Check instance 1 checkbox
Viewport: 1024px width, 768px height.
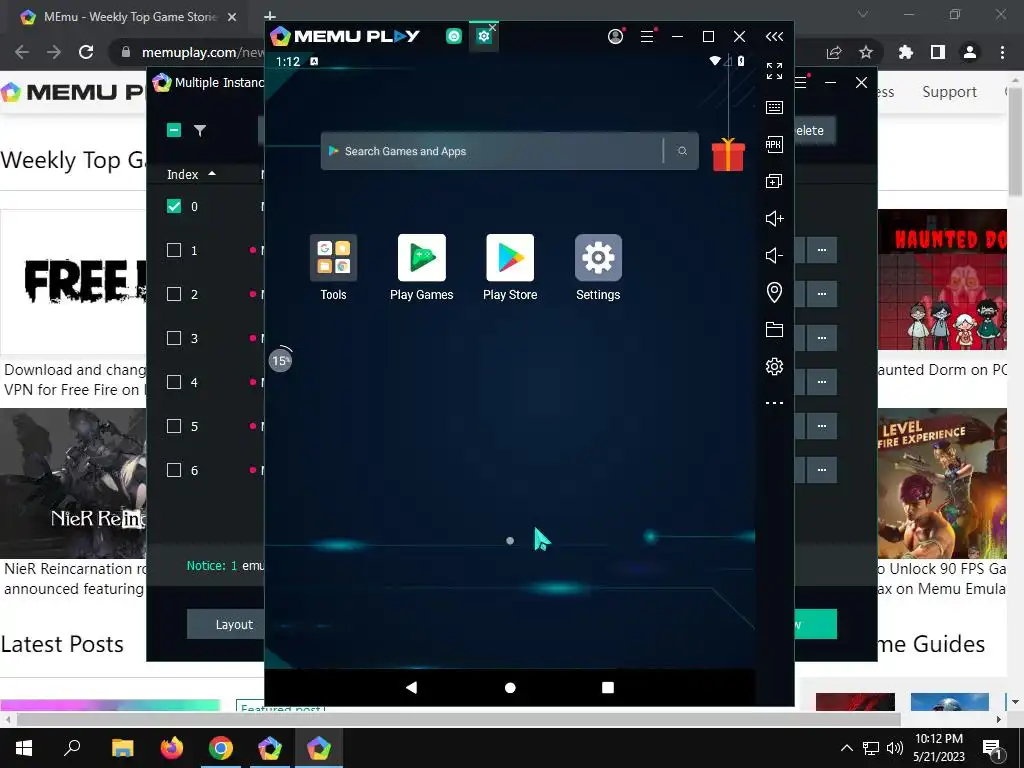174,250
